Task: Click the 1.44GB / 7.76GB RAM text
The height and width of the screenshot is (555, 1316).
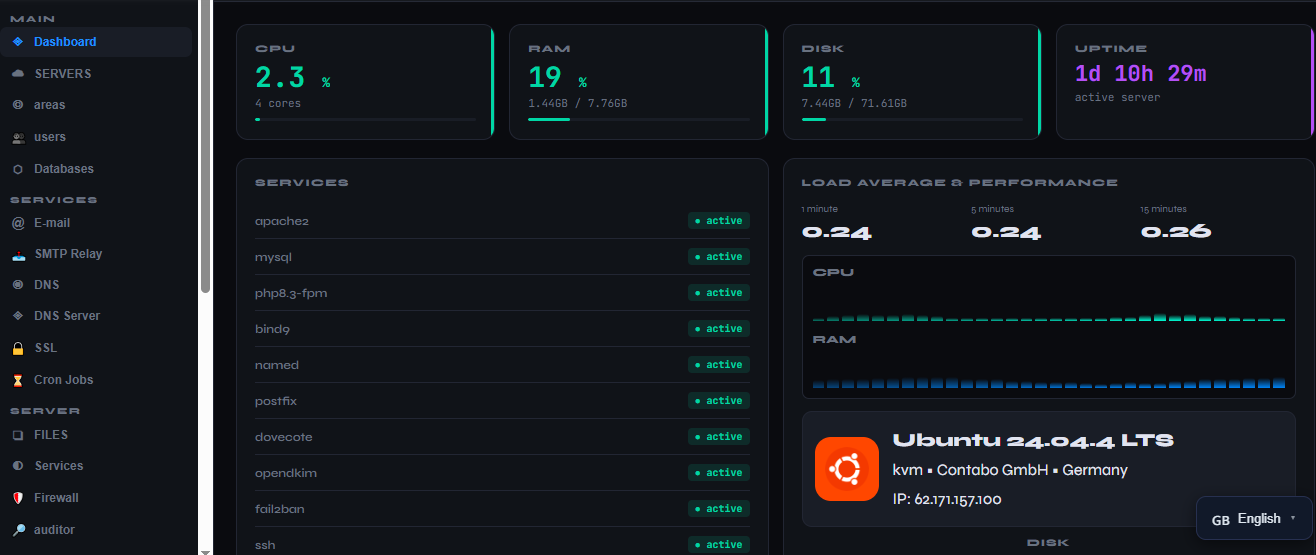Action: pos(578,103)
